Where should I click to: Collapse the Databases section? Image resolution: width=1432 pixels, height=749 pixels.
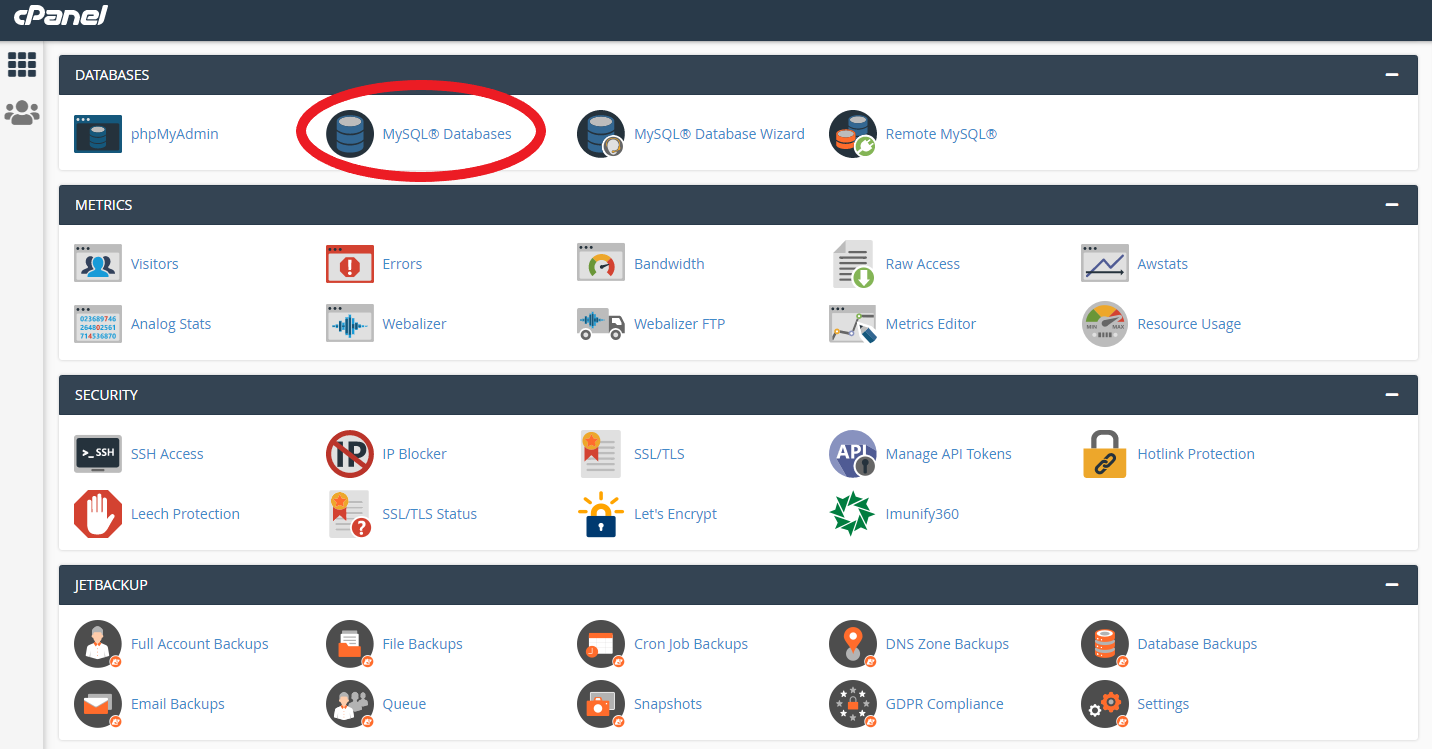[x=1391, y=75]
